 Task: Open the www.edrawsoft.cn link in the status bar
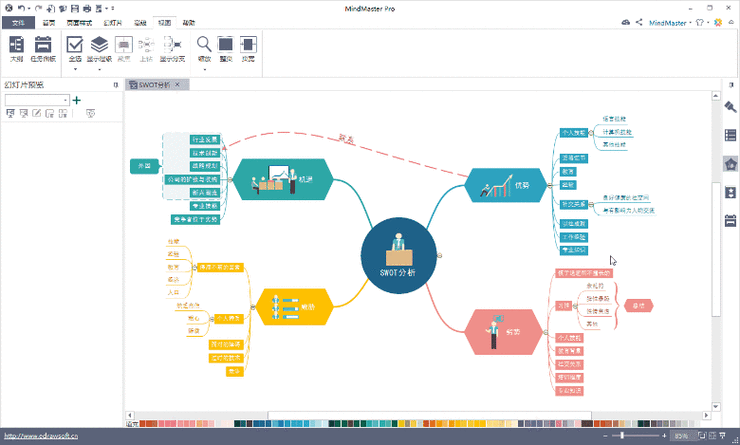click(41, 436)
